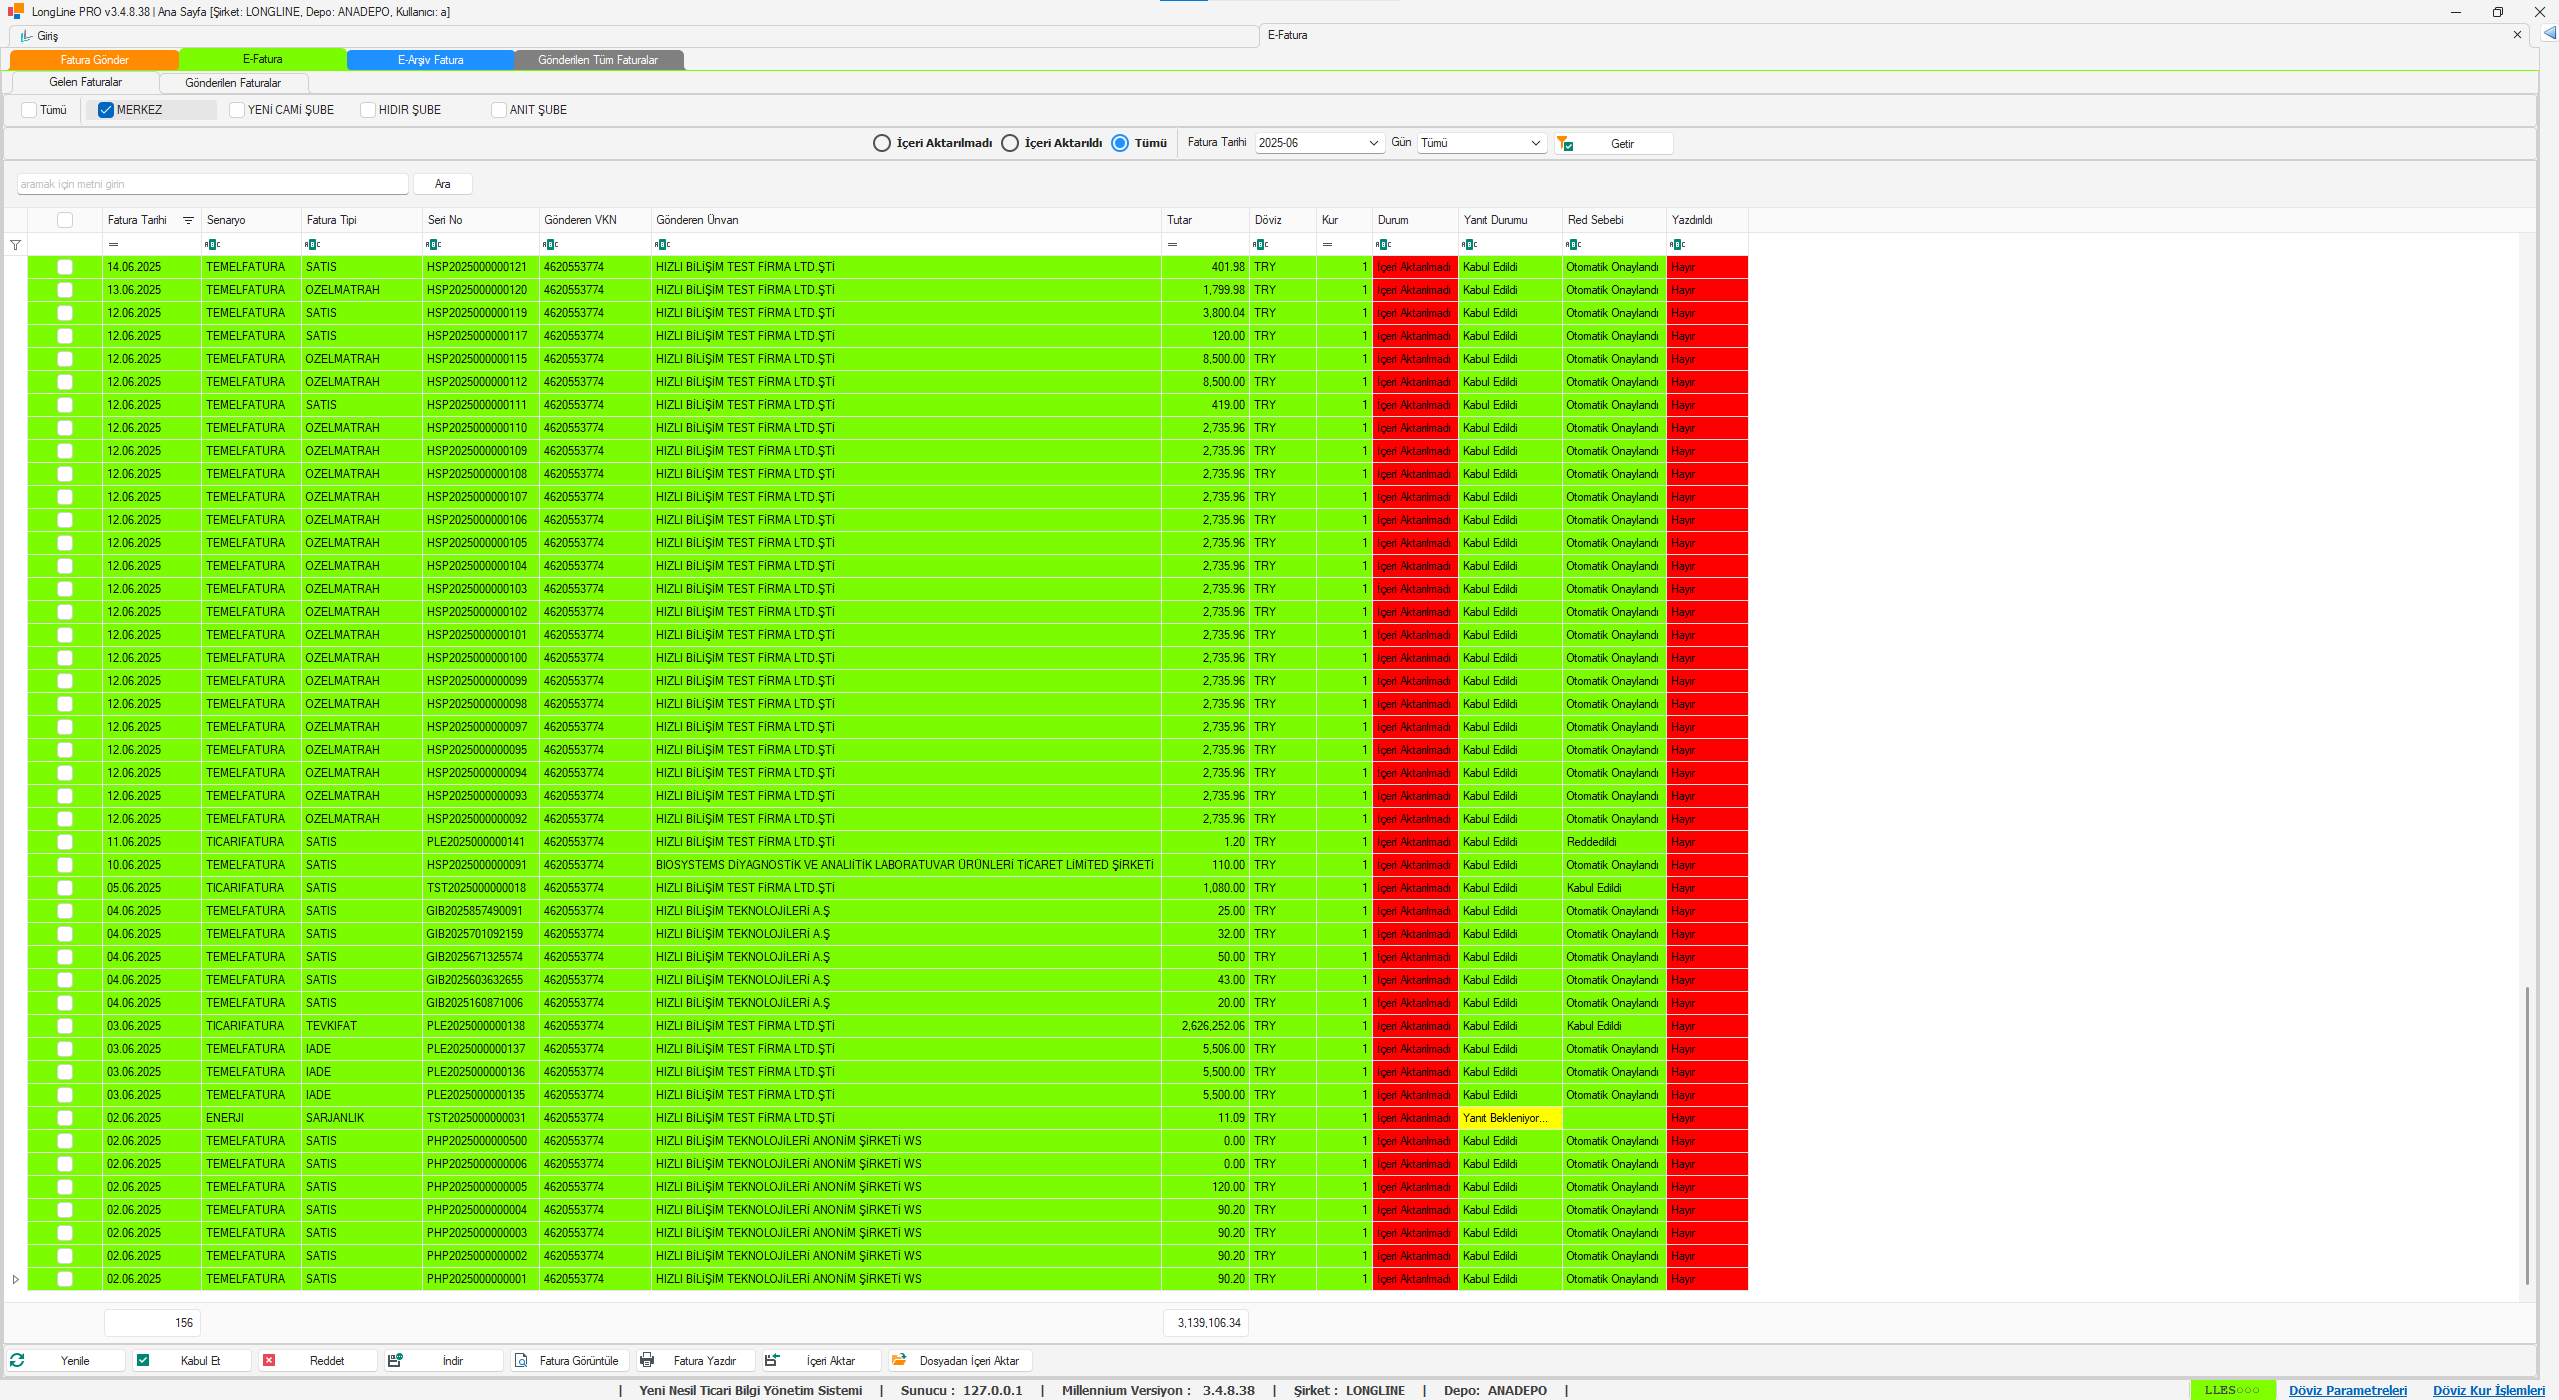
Task: Click the Fatura Görüntüle preview icon
Action: pos(521,1360)
